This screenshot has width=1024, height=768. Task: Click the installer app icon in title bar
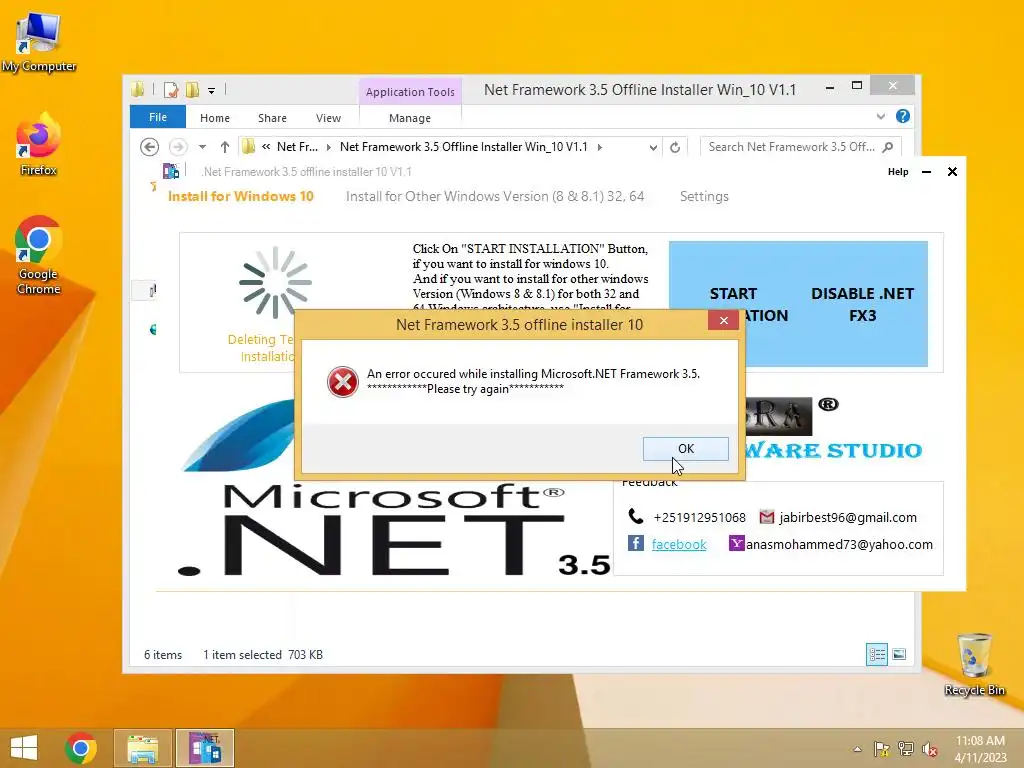170,171
